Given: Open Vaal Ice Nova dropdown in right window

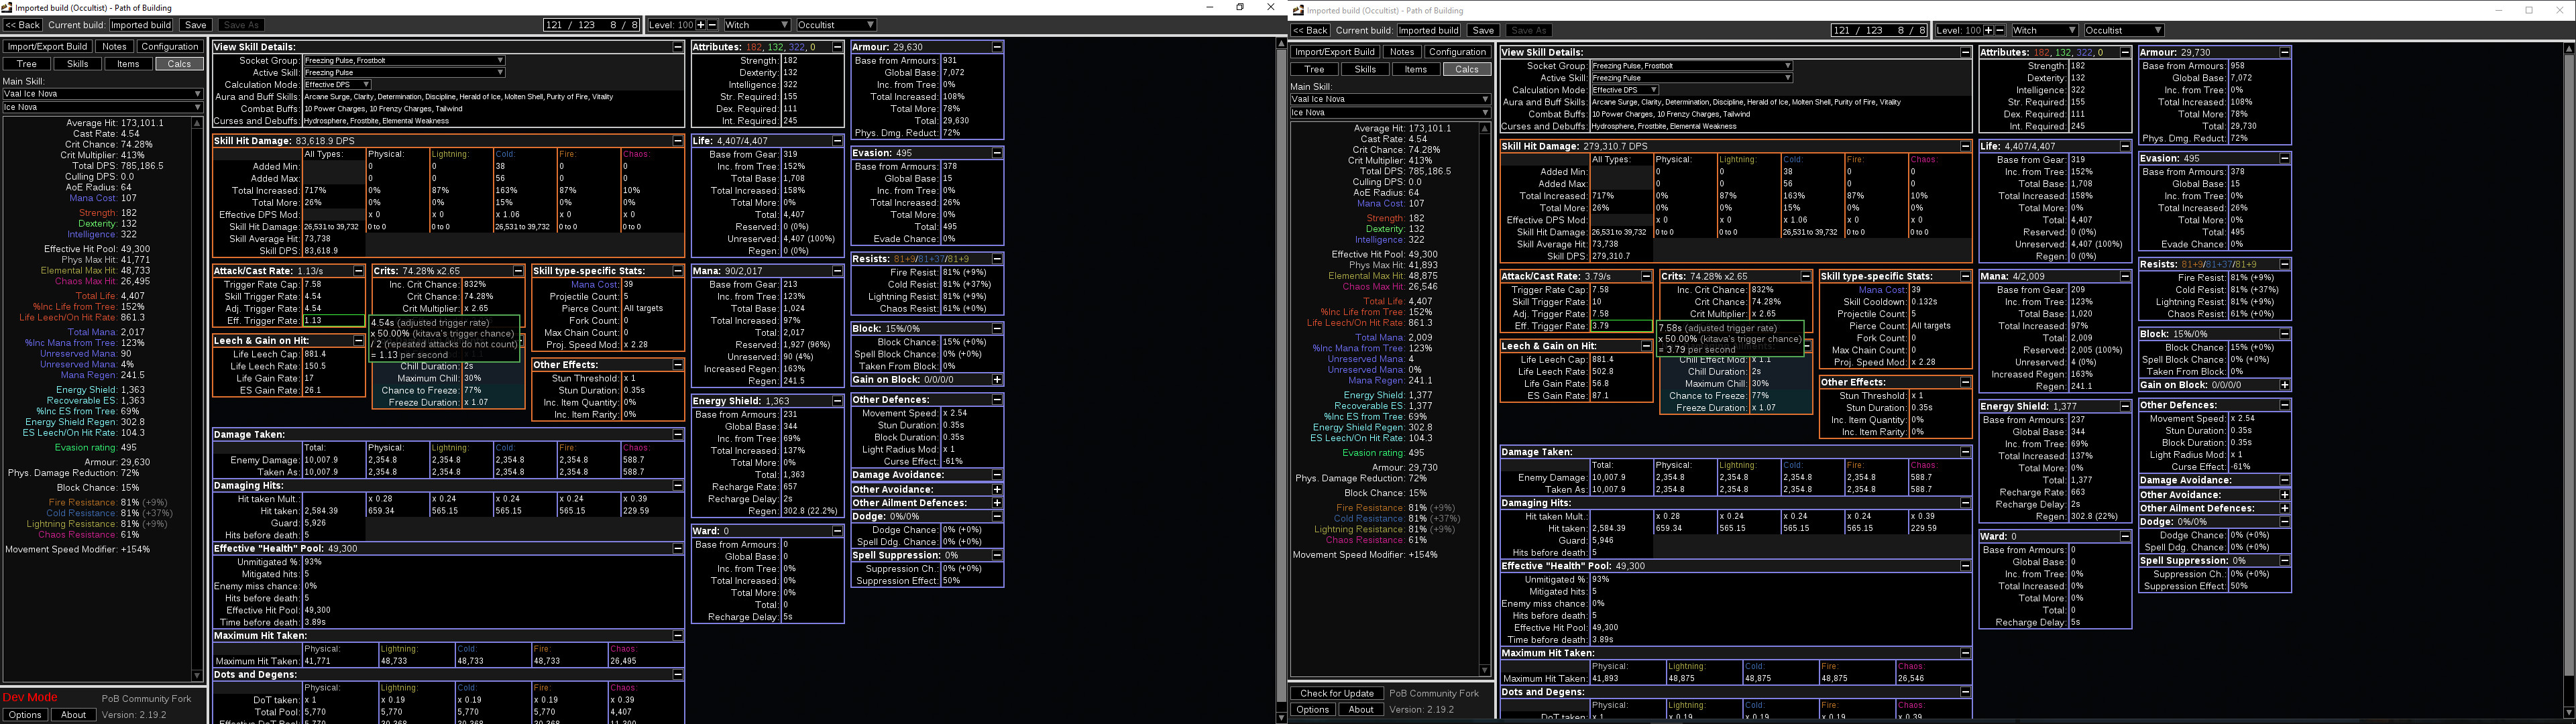Looking at the screenshot, I should click(x=1390, y=99).
